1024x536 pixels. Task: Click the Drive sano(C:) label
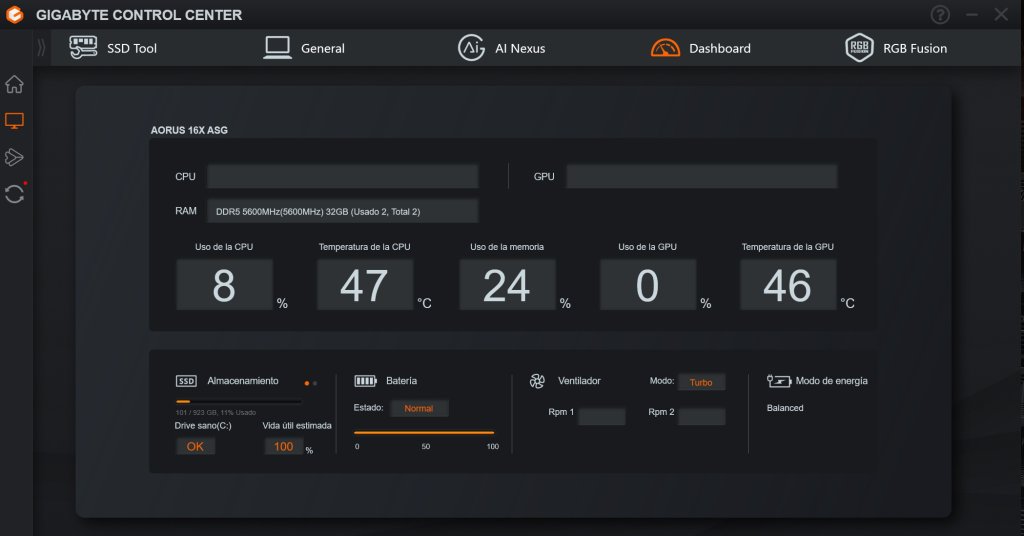203,426
